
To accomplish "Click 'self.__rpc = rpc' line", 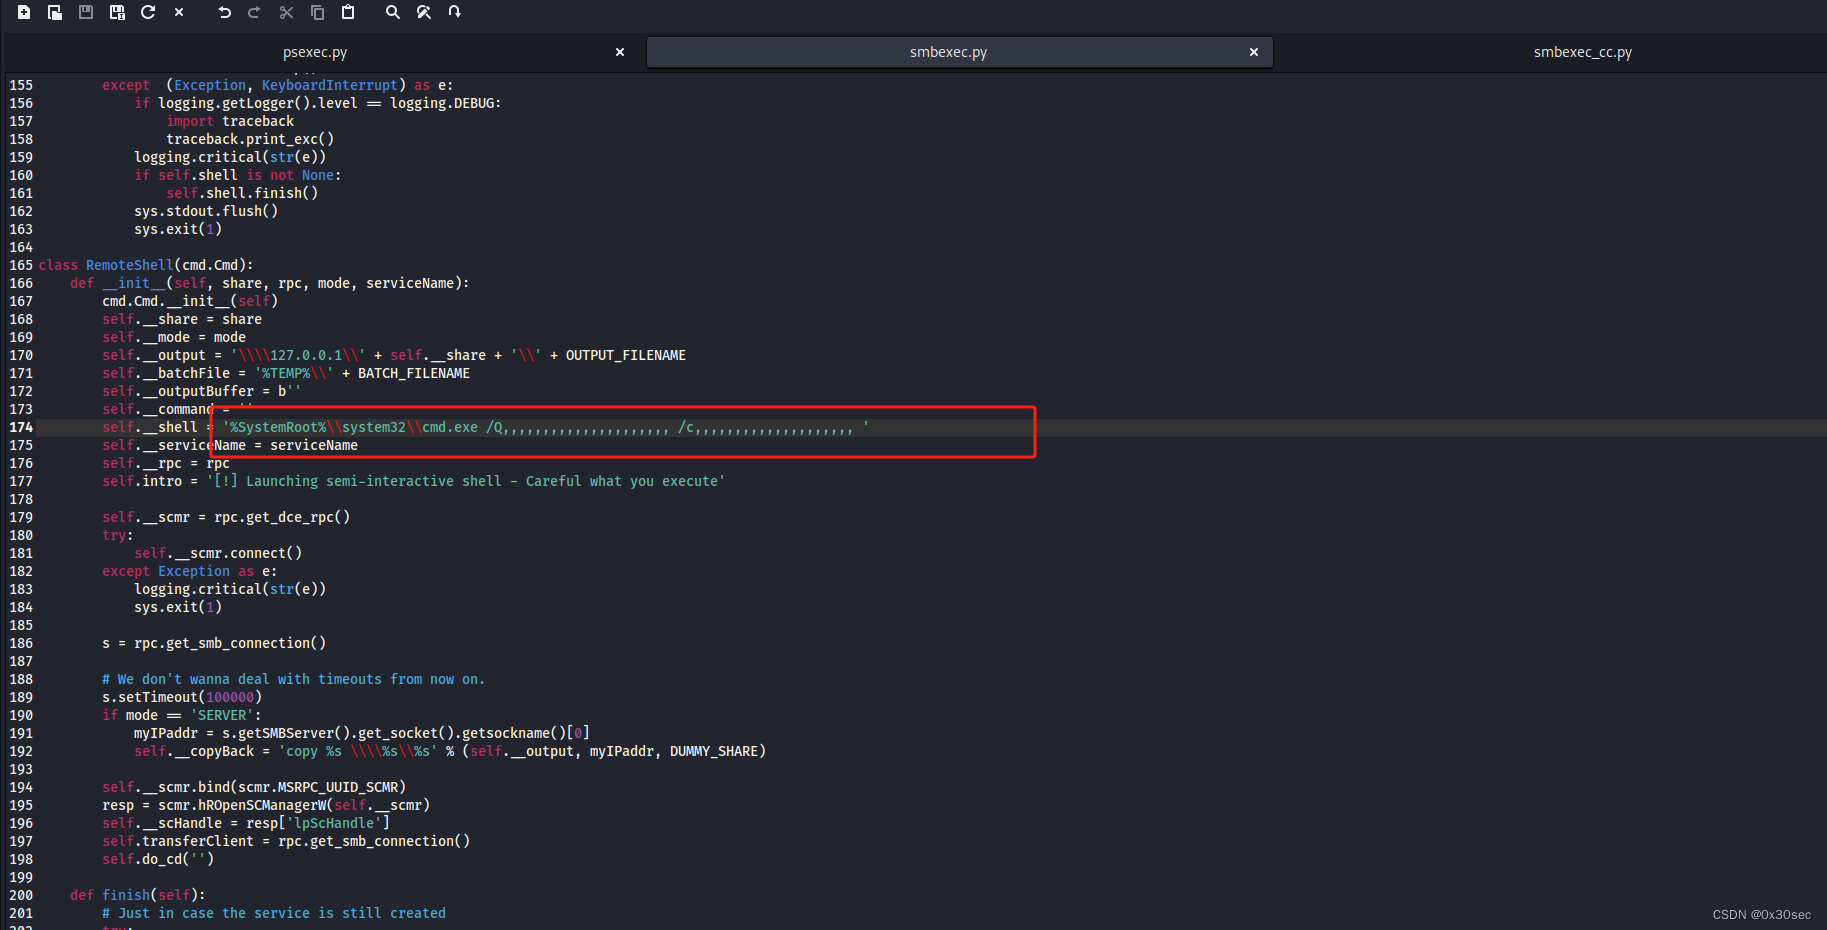I will 166,463.
